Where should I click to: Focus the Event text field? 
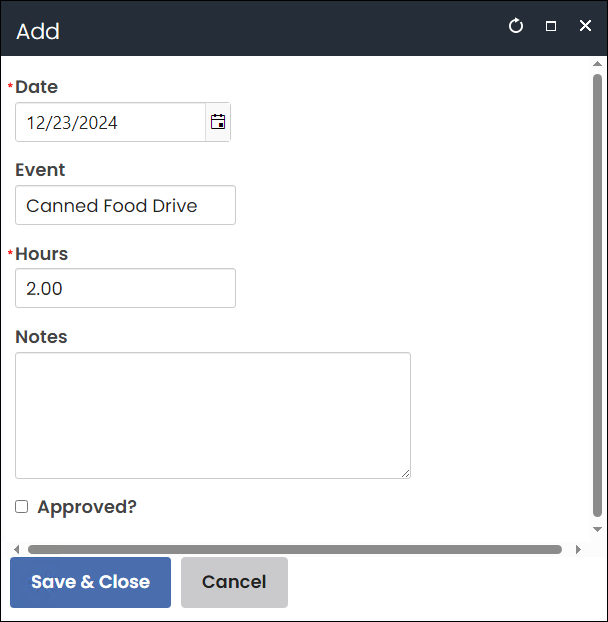click(x=125, y=205)
